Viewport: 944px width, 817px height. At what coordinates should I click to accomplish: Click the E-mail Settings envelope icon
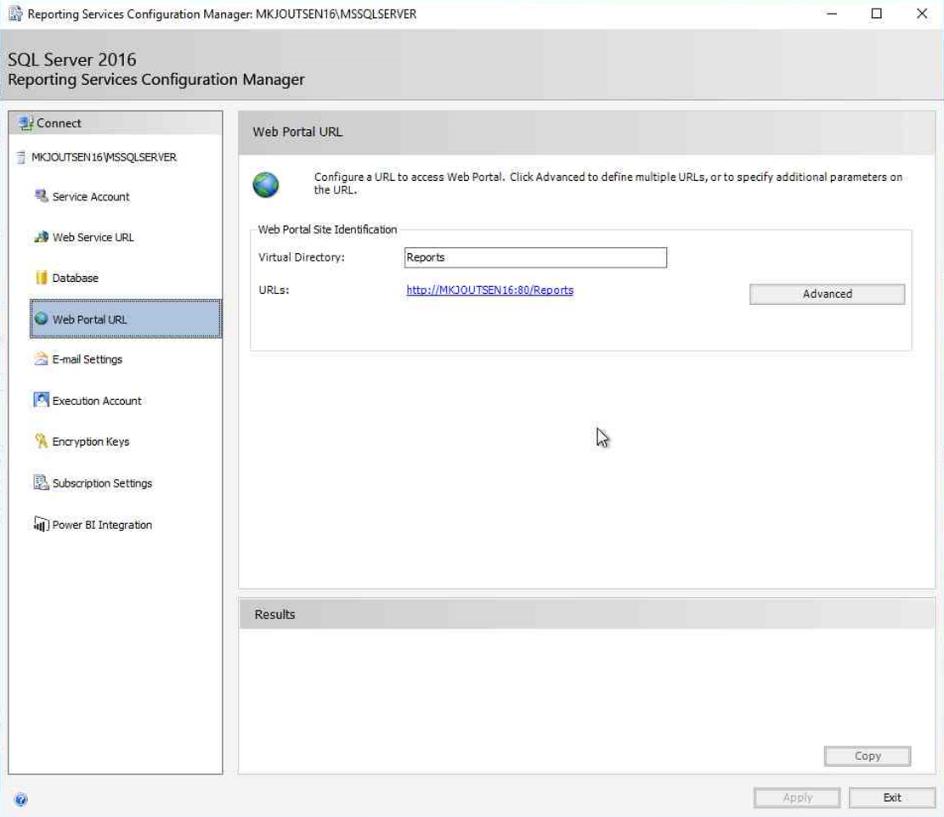(x=41, y=359)
